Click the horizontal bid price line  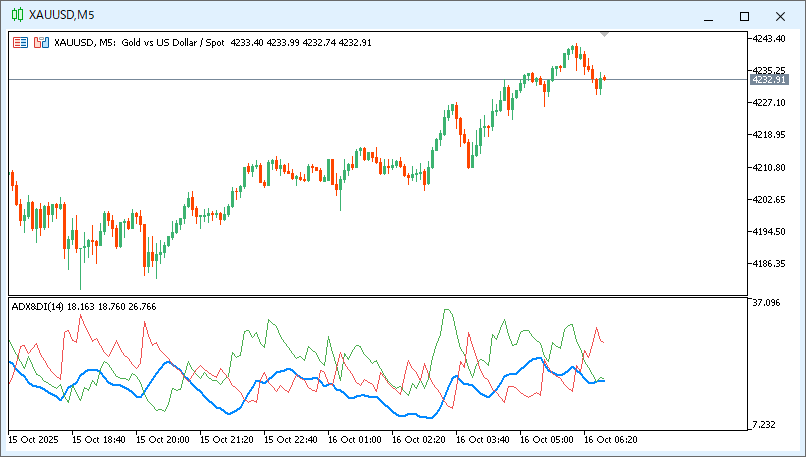click(300, 79)
